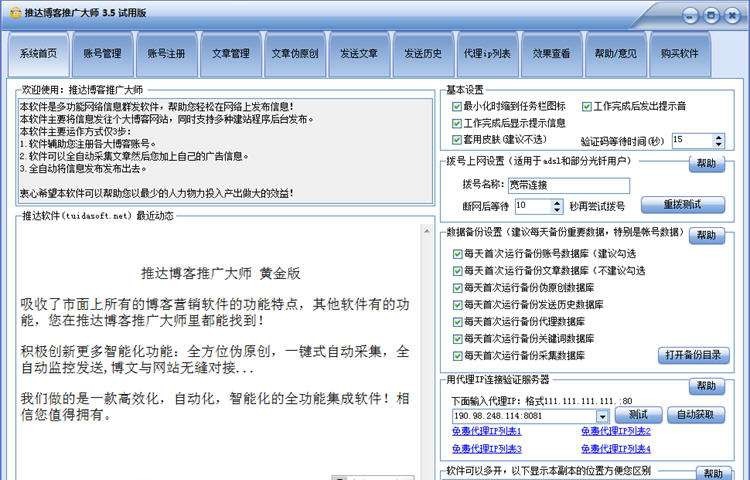Toggle 套用皮肤 (建议不选) checkbox
Screen dimensions: 750x480
(x=457, y=140)
